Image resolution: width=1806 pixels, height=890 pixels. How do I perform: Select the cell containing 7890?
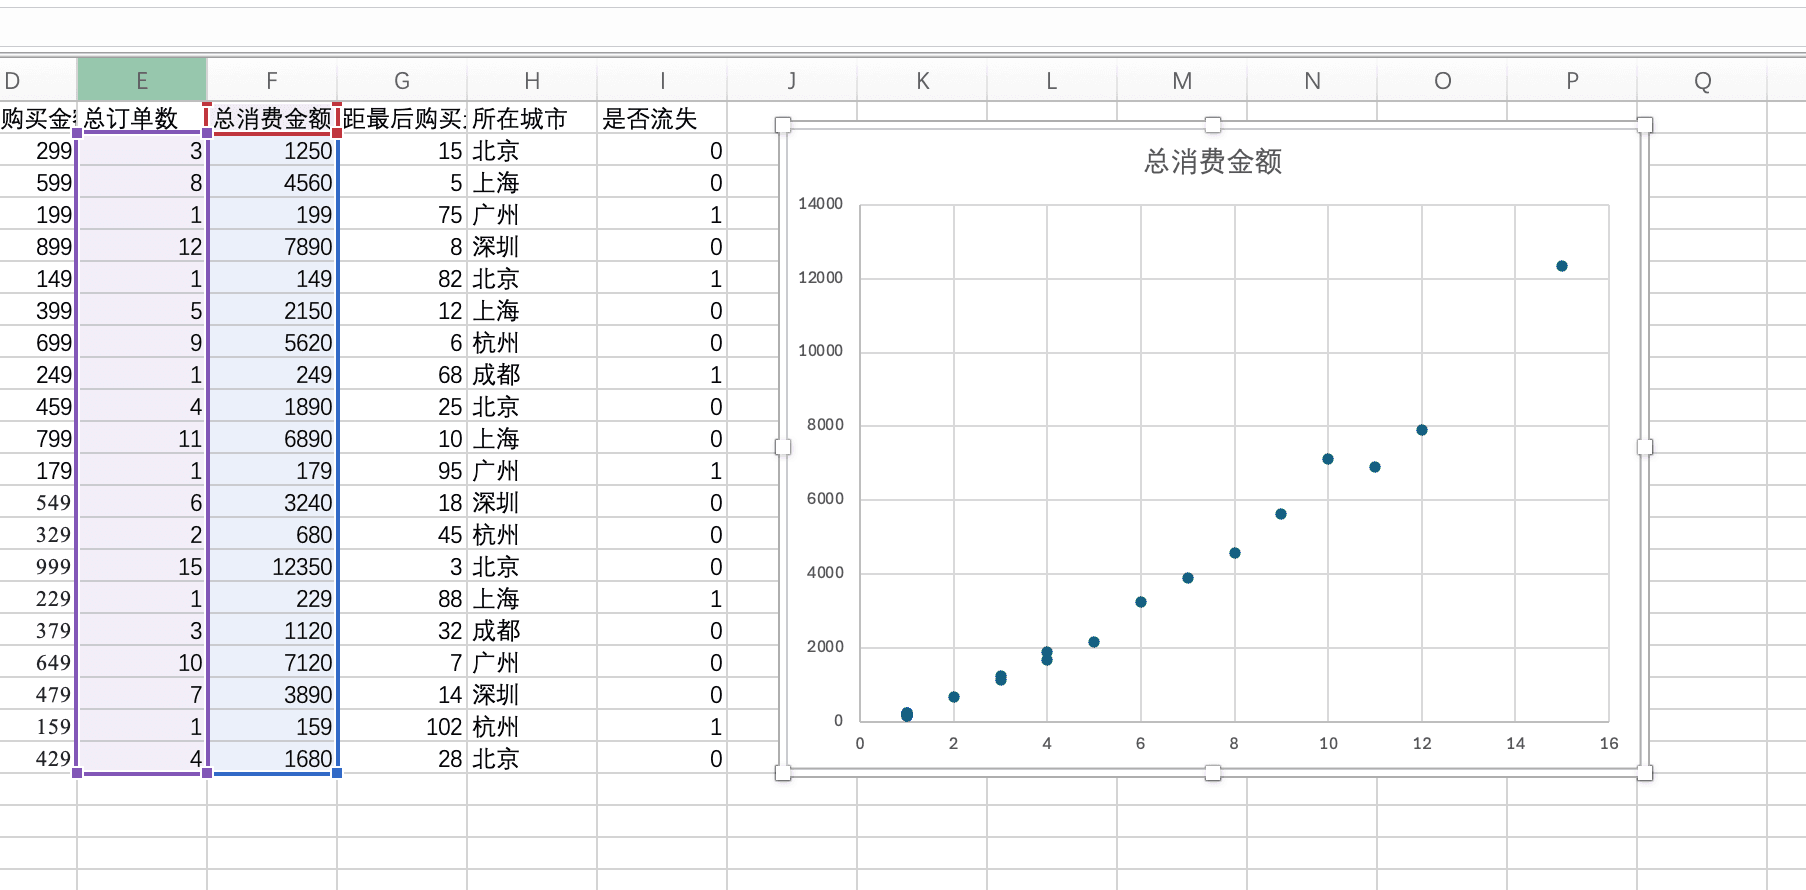click(272, 247)
